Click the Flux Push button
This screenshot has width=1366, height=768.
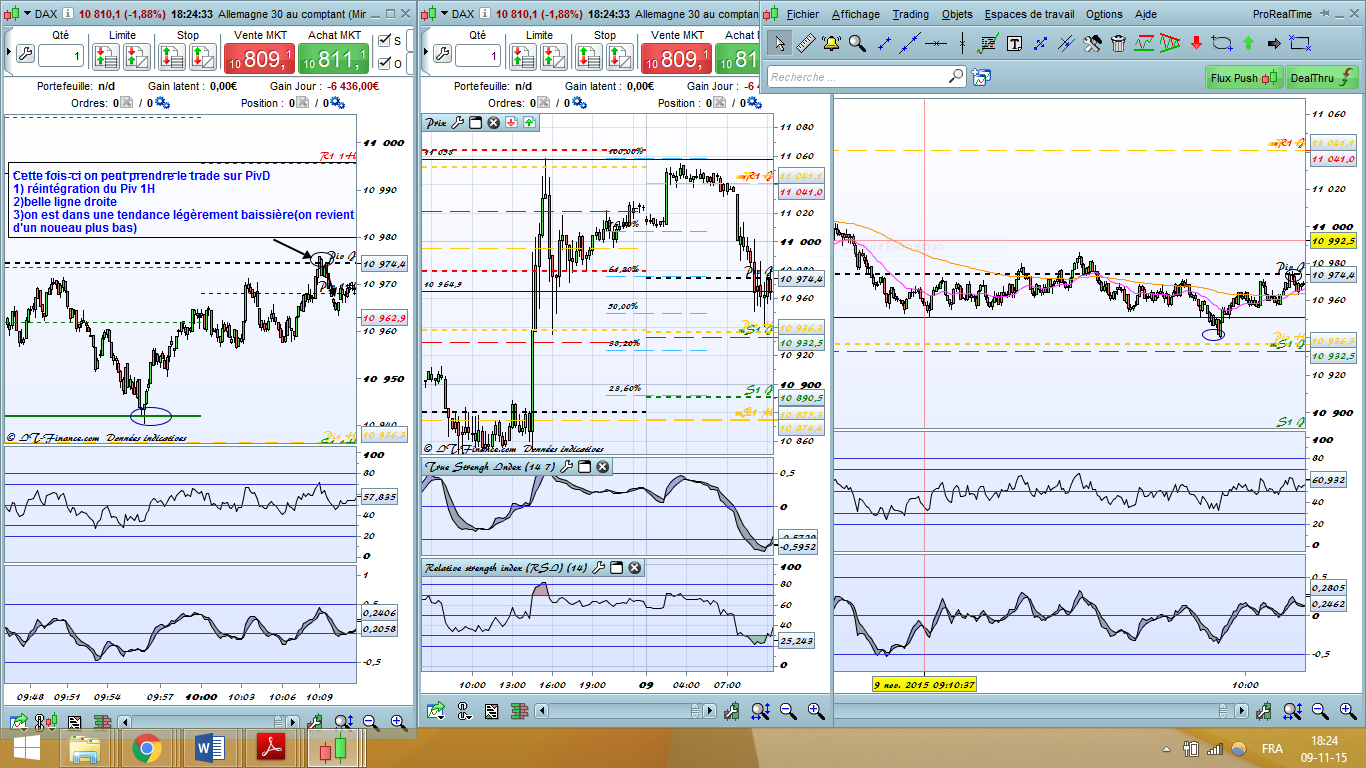(x=1243, y=78)
